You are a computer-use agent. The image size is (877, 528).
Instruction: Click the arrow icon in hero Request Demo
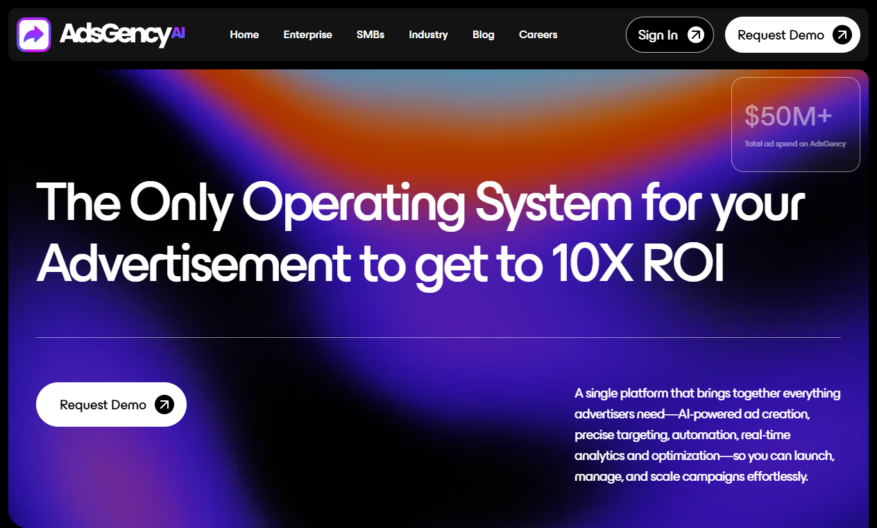[164, 404]
